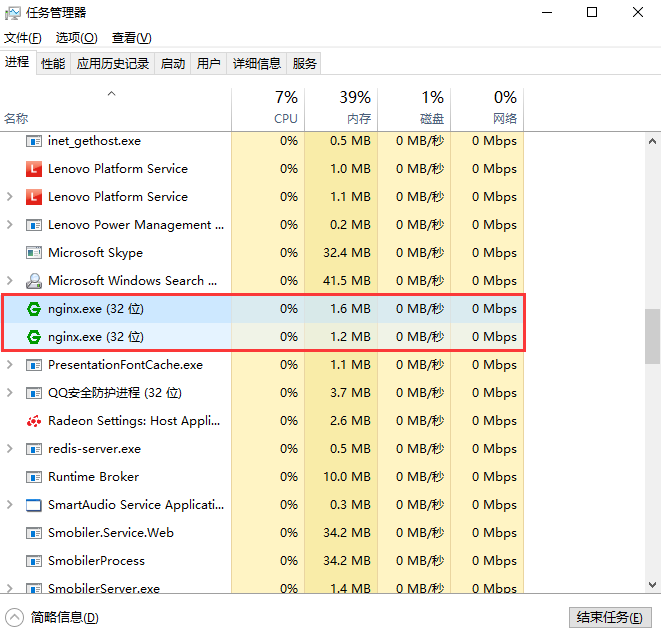Minimize the Task Manager window

(547, 13)
